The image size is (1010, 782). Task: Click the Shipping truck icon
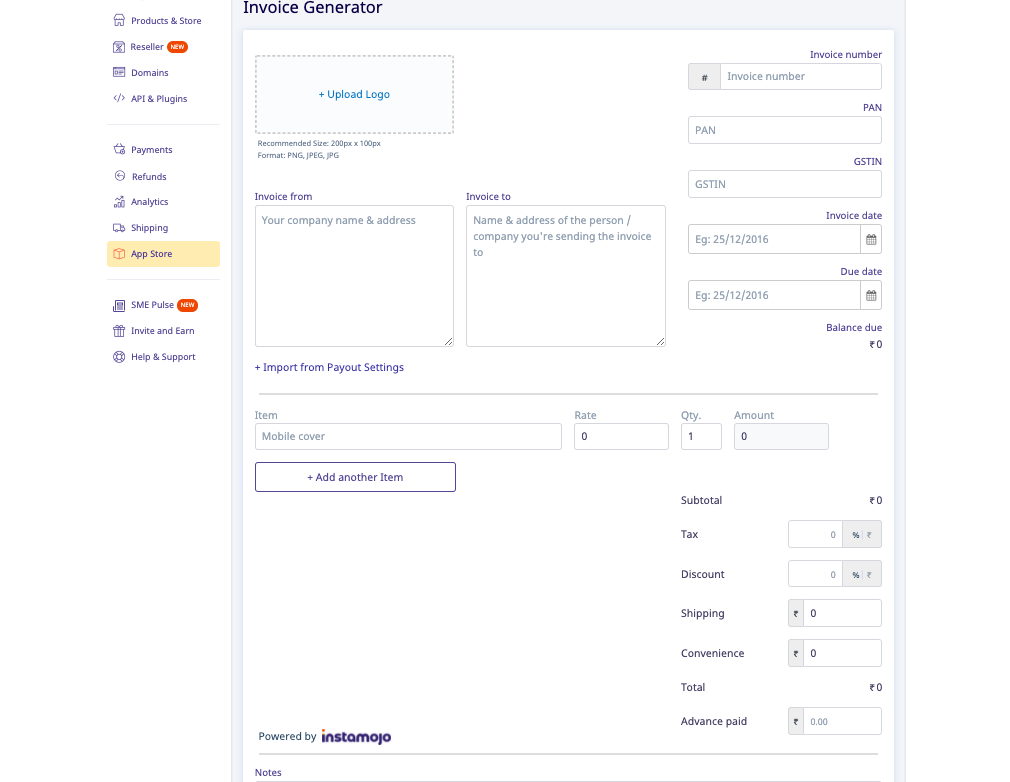click(x=119, y=228)
